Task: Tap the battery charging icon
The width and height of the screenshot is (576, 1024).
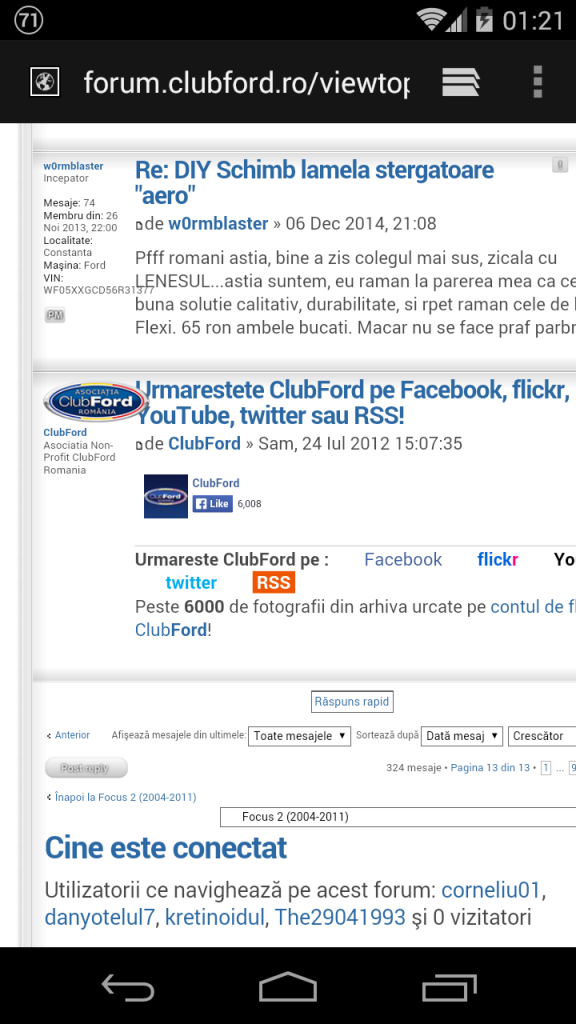Action: [484, 20]
